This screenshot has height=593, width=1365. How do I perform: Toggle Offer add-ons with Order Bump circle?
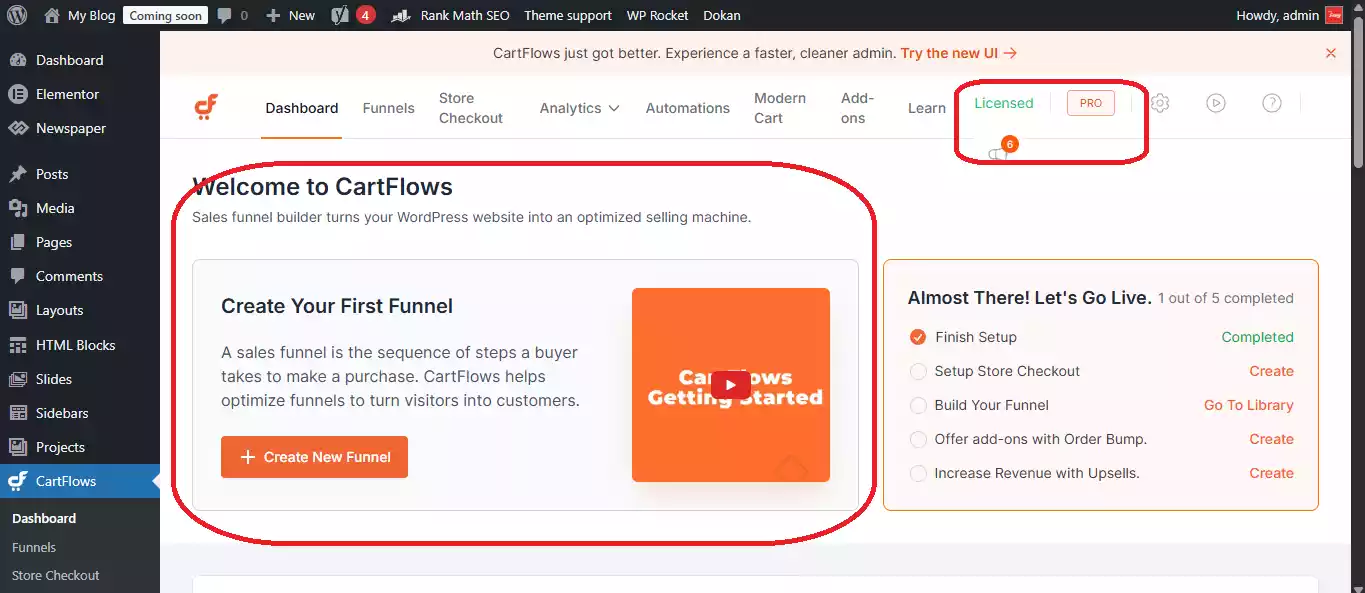click(x=918, y=439)
